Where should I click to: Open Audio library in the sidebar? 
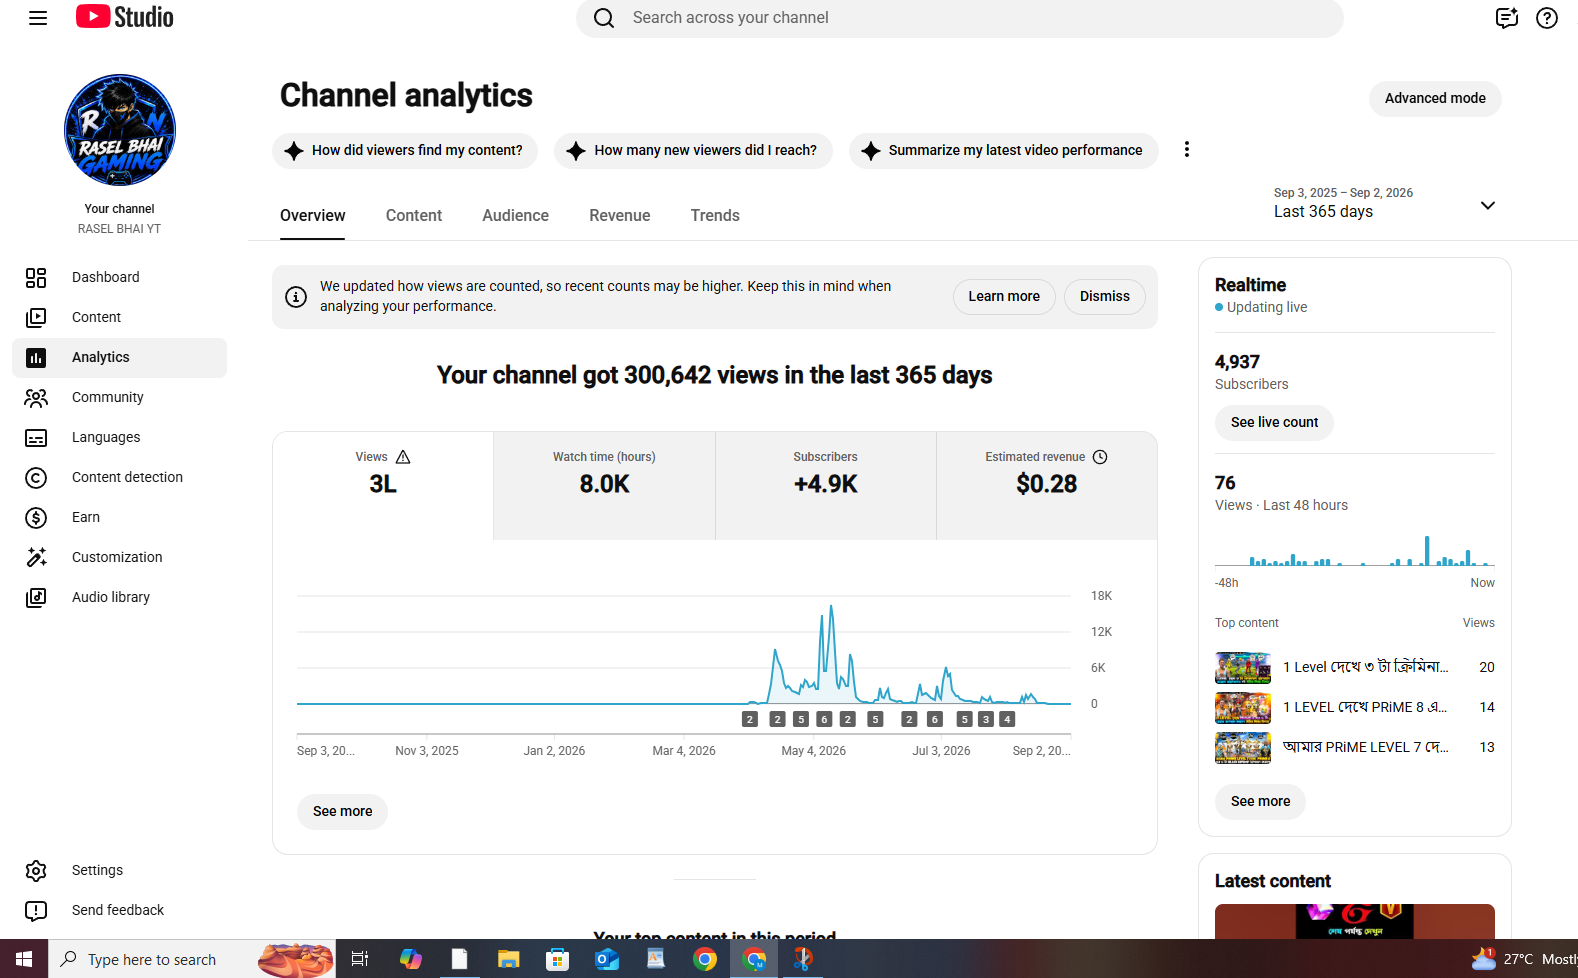tap(119, 597)
